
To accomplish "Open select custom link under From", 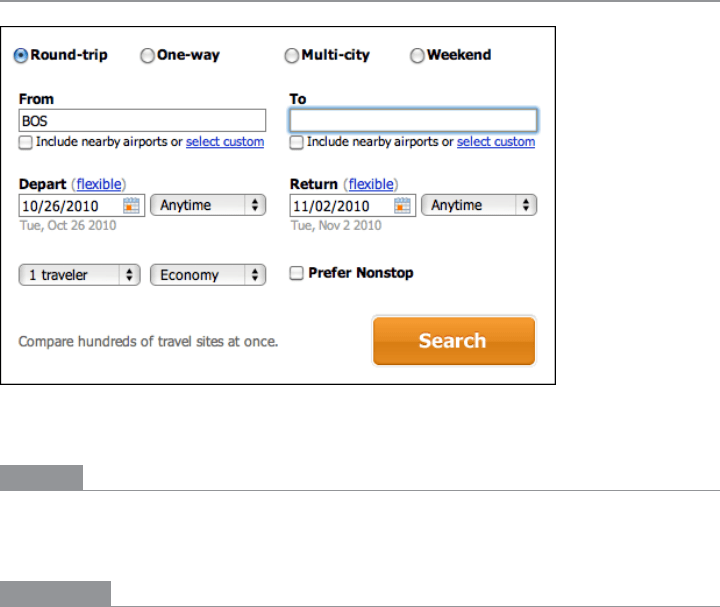I will [225, 142].
